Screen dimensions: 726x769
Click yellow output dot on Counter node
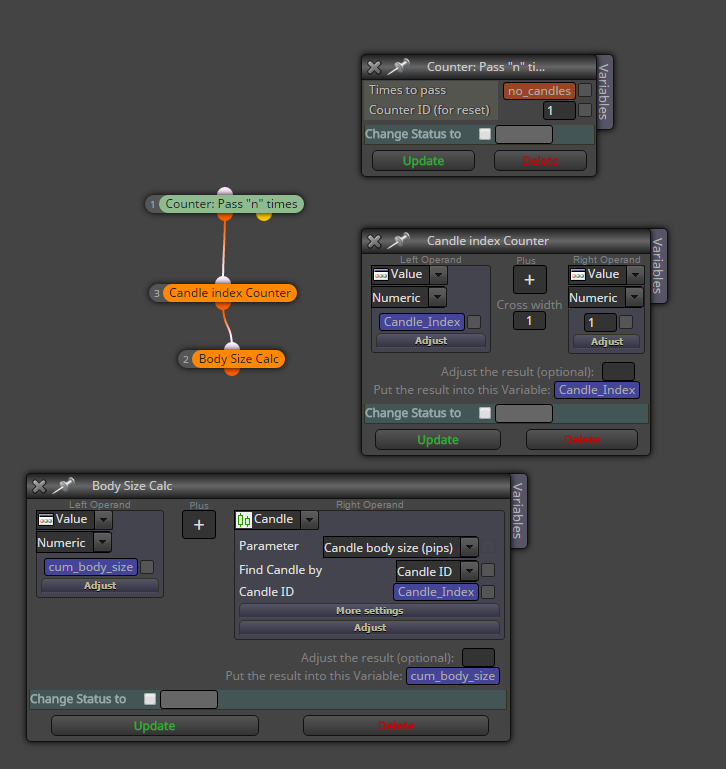pos(264,215)
